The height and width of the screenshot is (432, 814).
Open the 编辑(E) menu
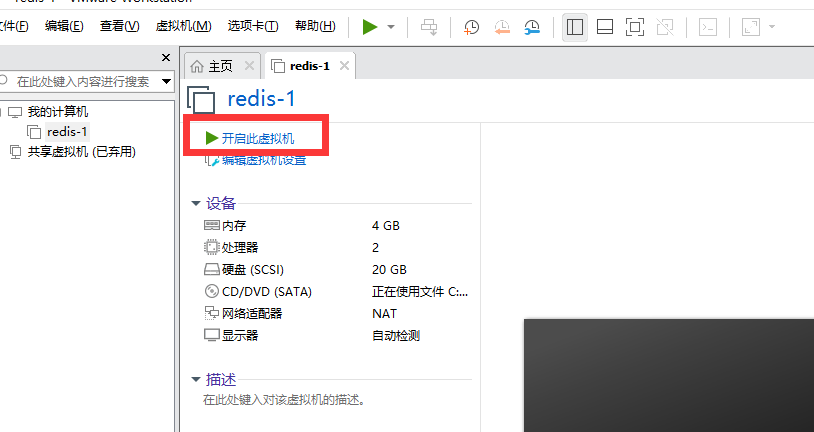(64, 26)
